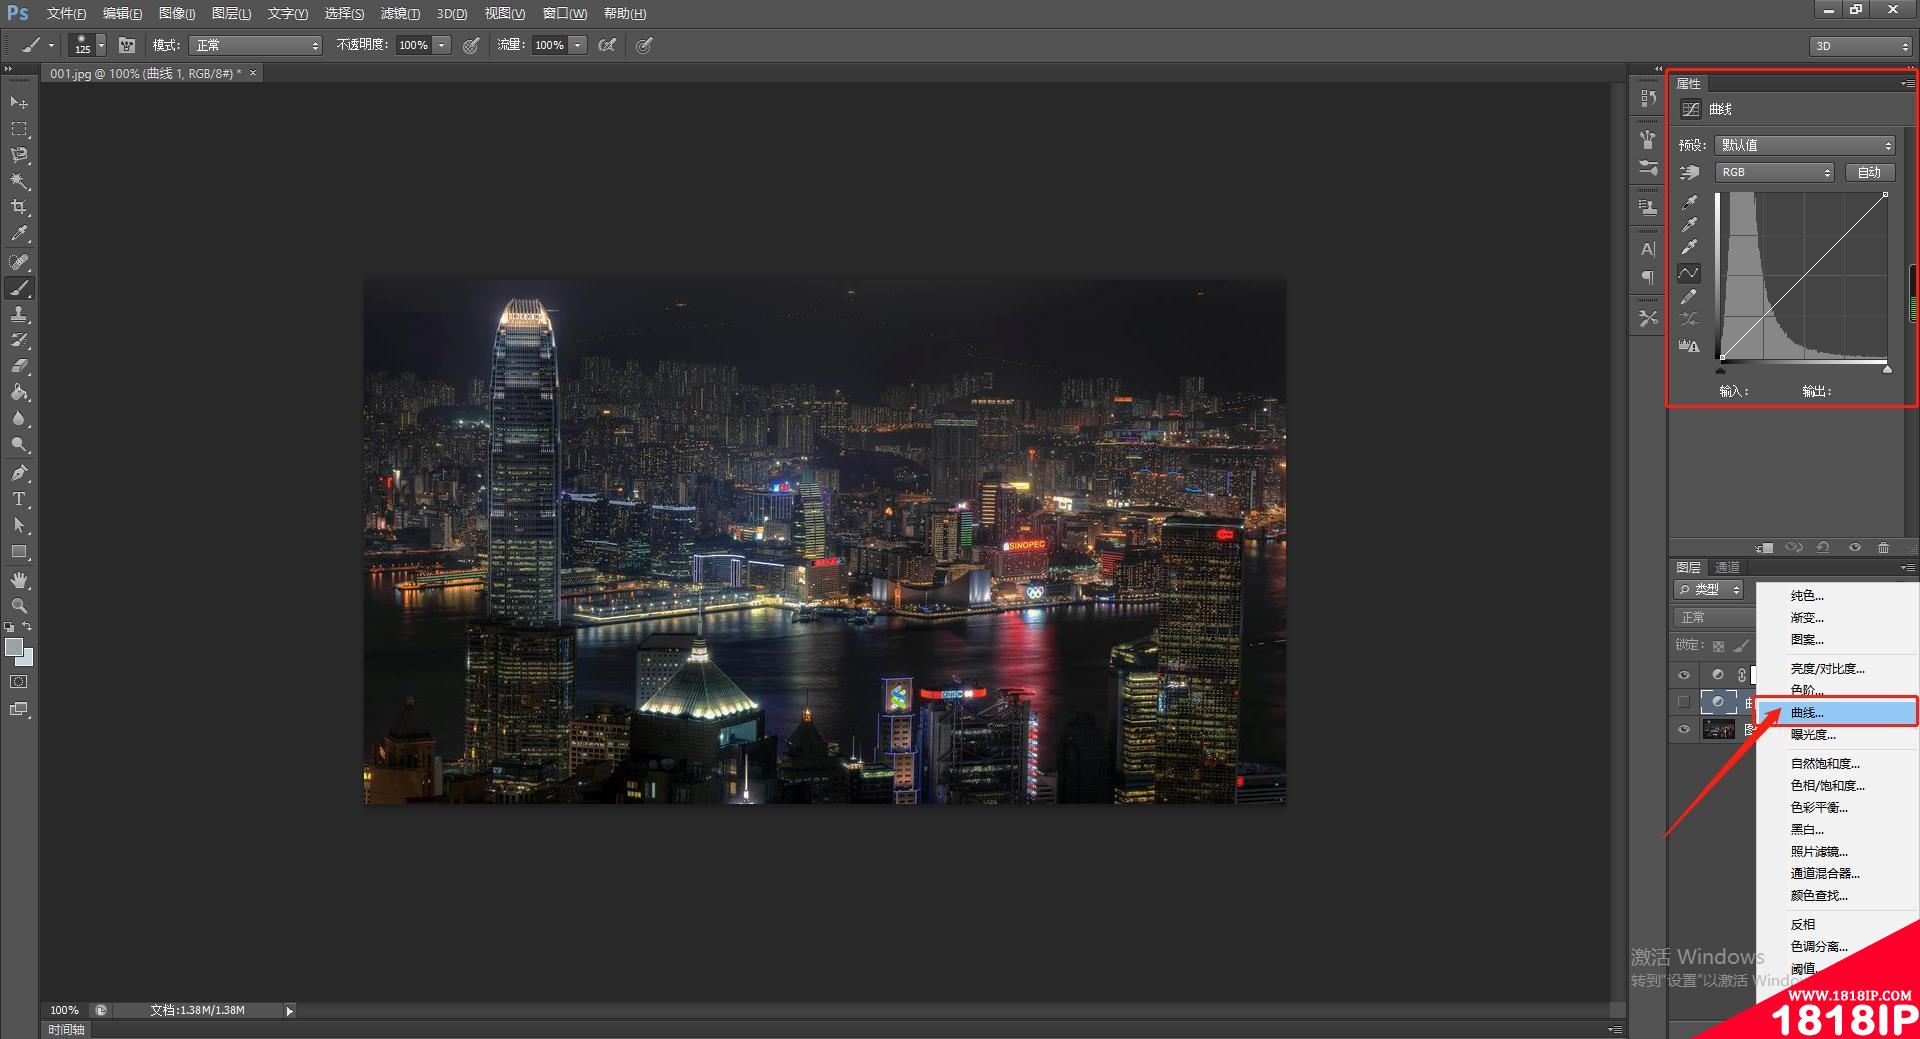Select the Zoom tool

(19, 606)
